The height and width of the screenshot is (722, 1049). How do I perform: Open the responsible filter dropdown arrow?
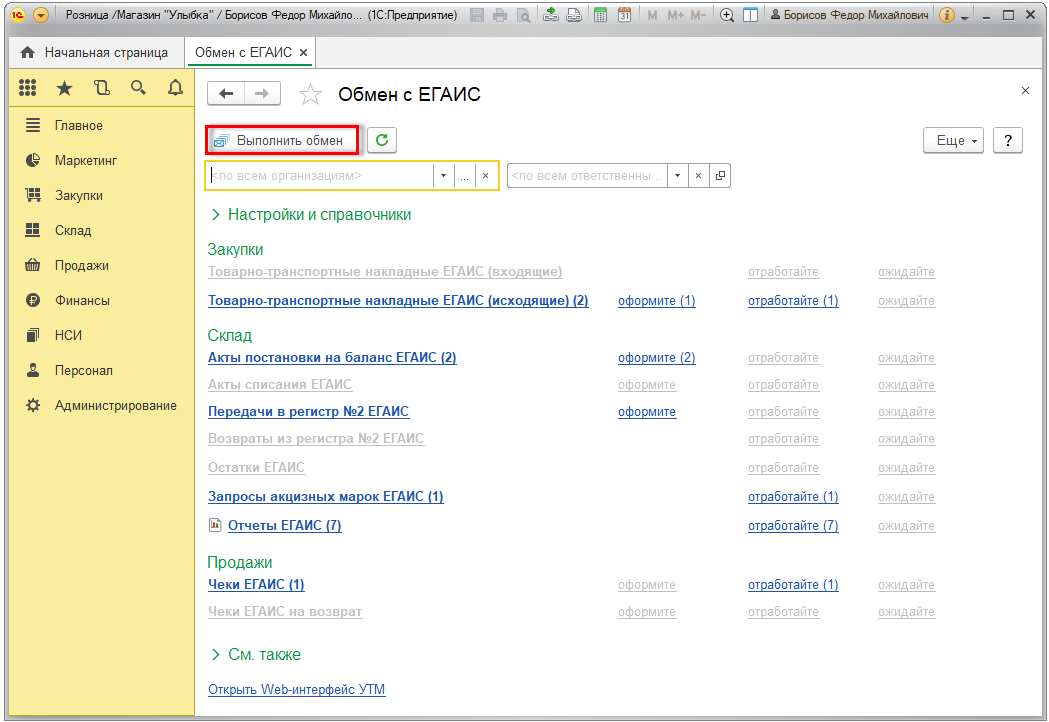pos(677,175)
